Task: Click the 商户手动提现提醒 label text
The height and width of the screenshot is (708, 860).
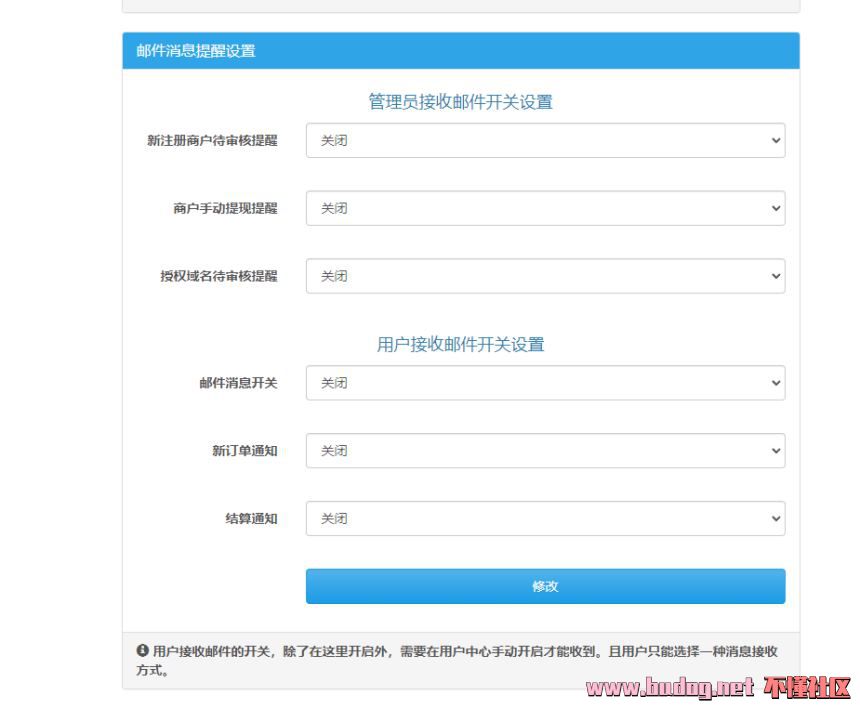Action: point(225,209)
